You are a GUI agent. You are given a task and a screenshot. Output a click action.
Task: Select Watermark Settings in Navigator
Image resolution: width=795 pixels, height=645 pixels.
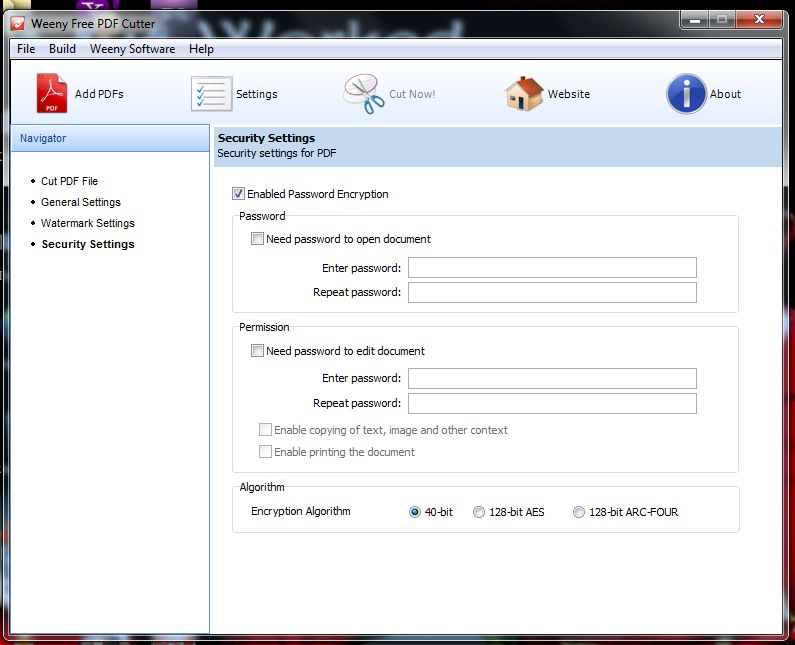[87, 223]
